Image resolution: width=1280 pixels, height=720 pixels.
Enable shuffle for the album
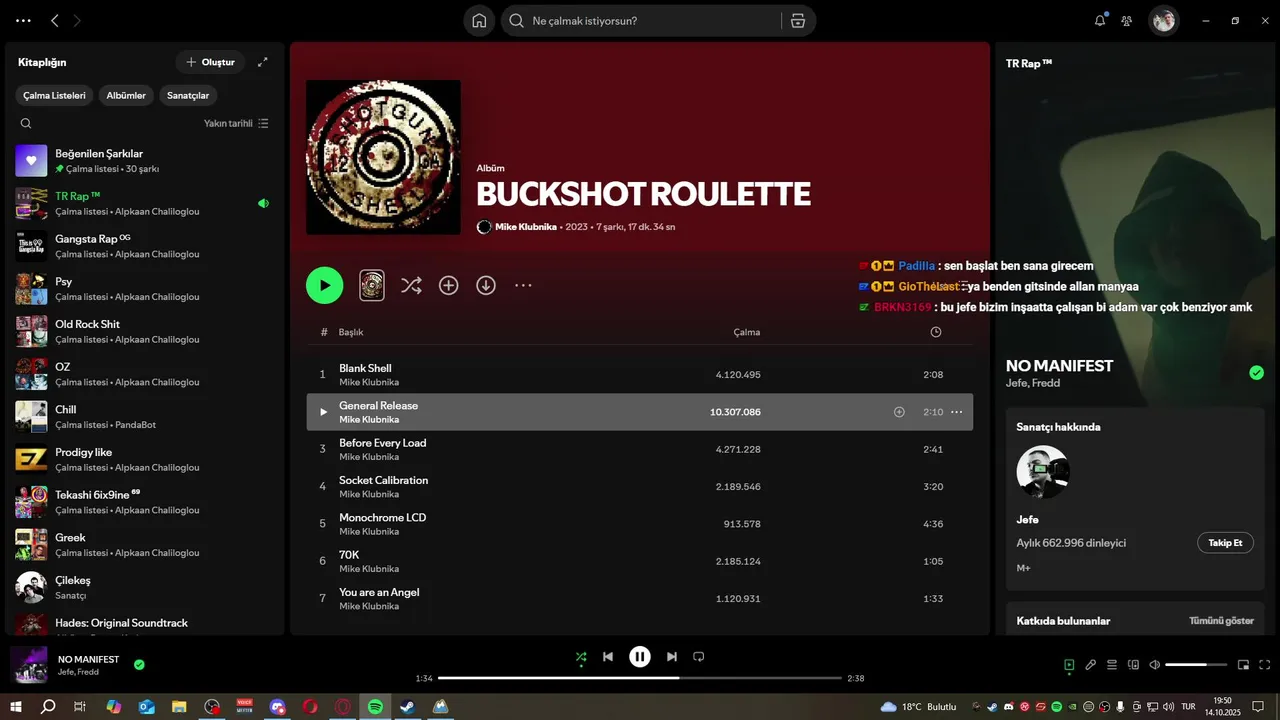[411, 286]
